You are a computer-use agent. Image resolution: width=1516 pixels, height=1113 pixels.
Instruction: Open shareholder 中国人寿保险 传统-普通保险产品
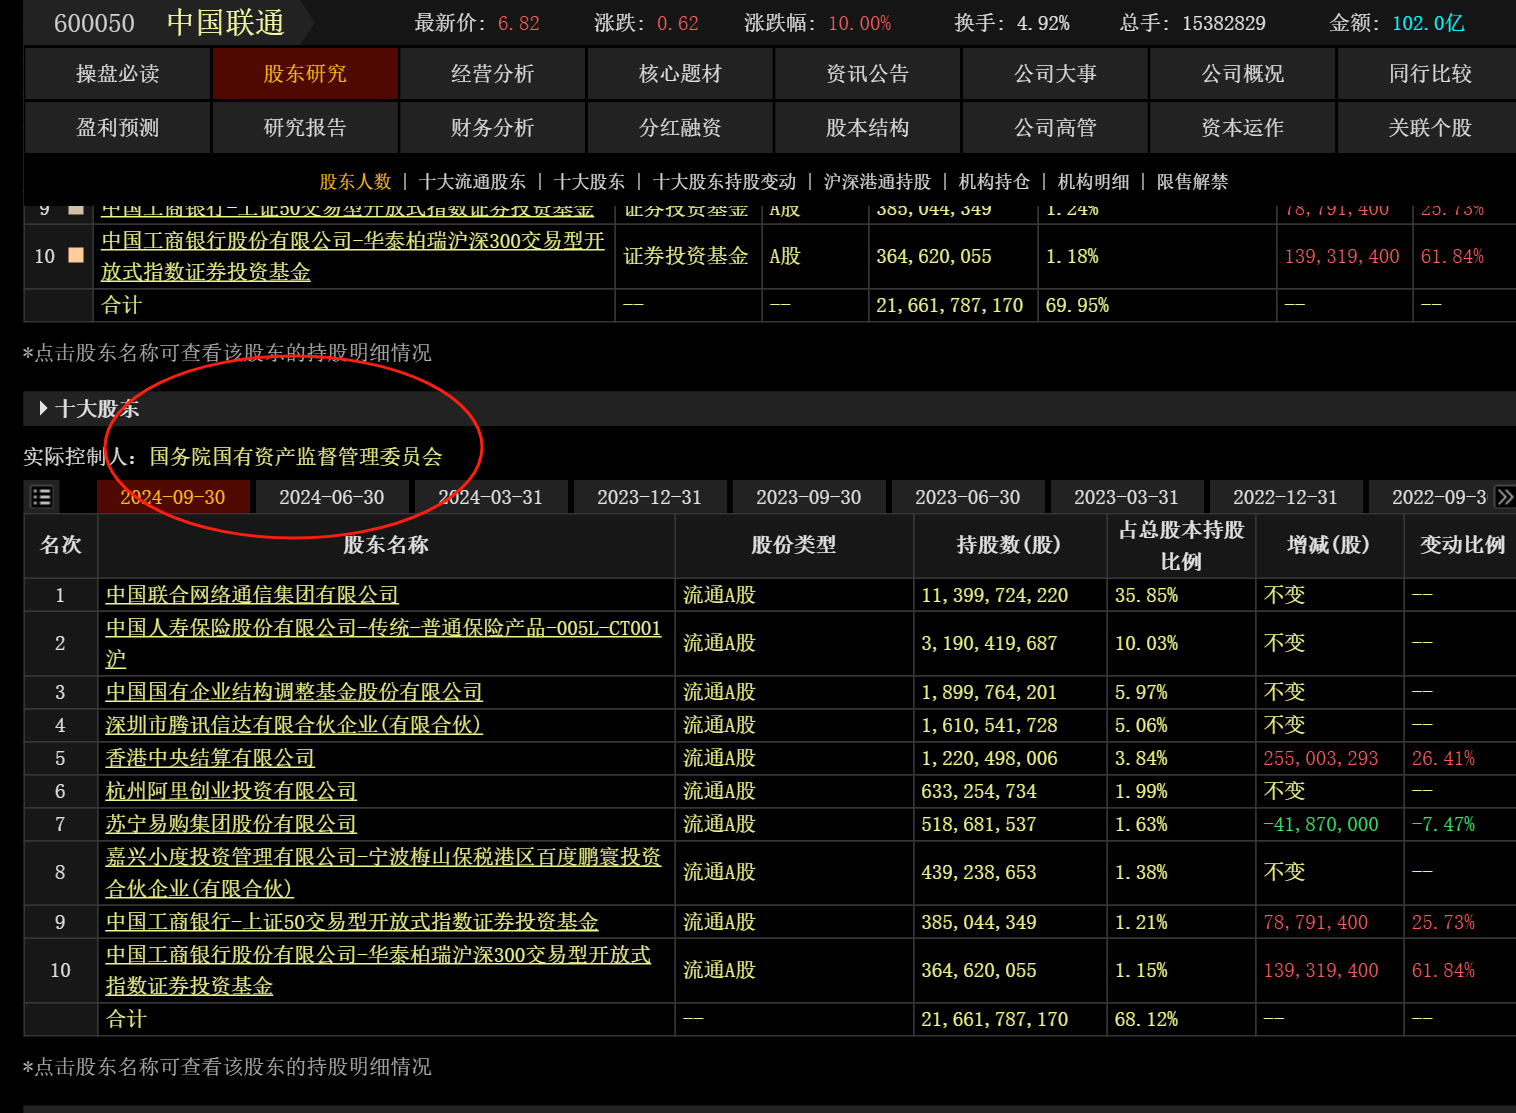[x=383, y=643]
